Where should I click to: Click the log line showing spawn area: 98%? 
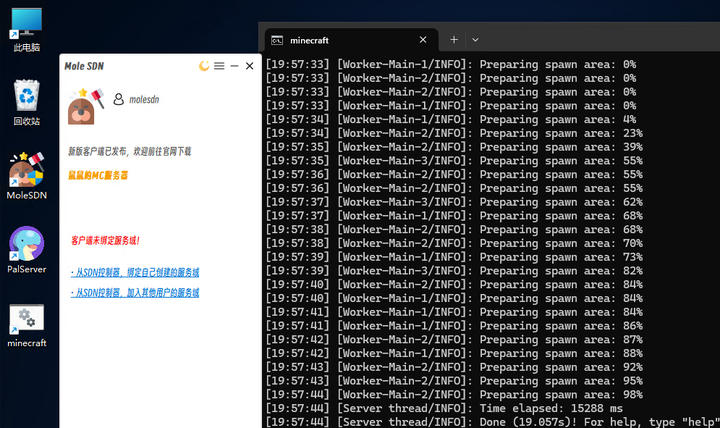[x=454, y=394]
